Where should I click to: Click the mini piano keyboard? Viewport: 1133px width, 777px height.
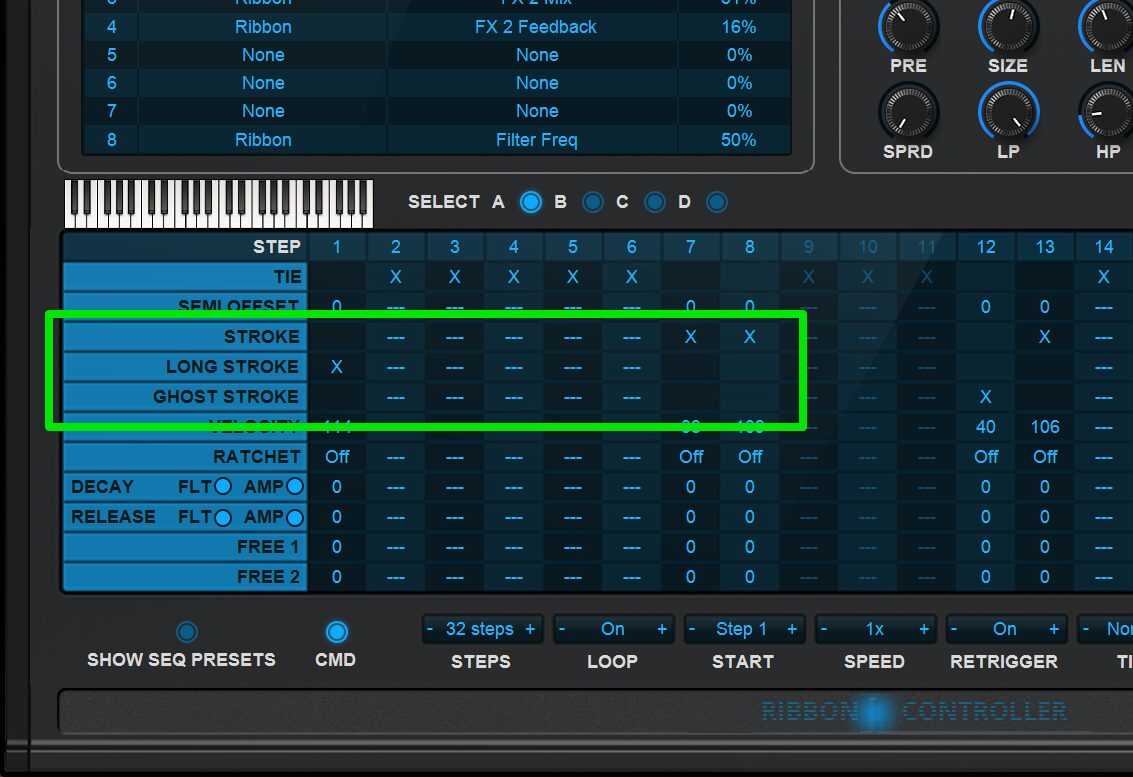coord(219,205)
